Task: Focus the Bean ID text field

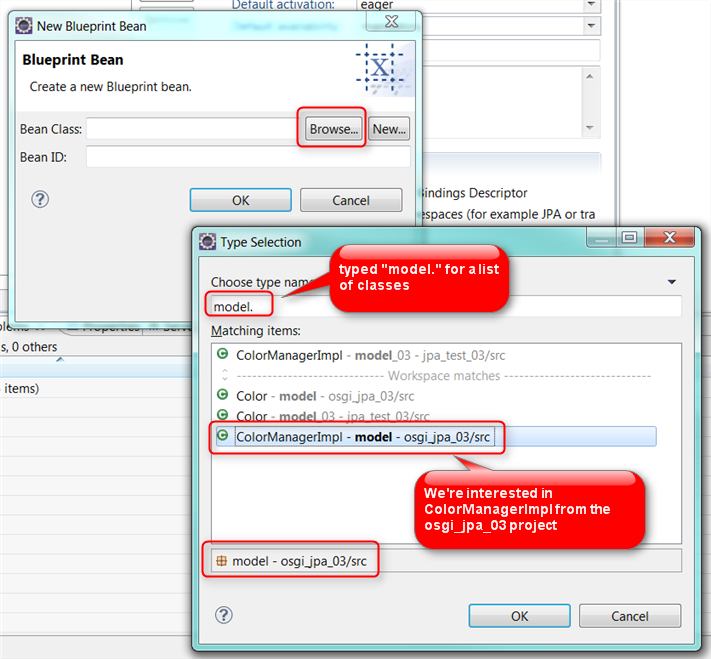Action: coord(247,157)
